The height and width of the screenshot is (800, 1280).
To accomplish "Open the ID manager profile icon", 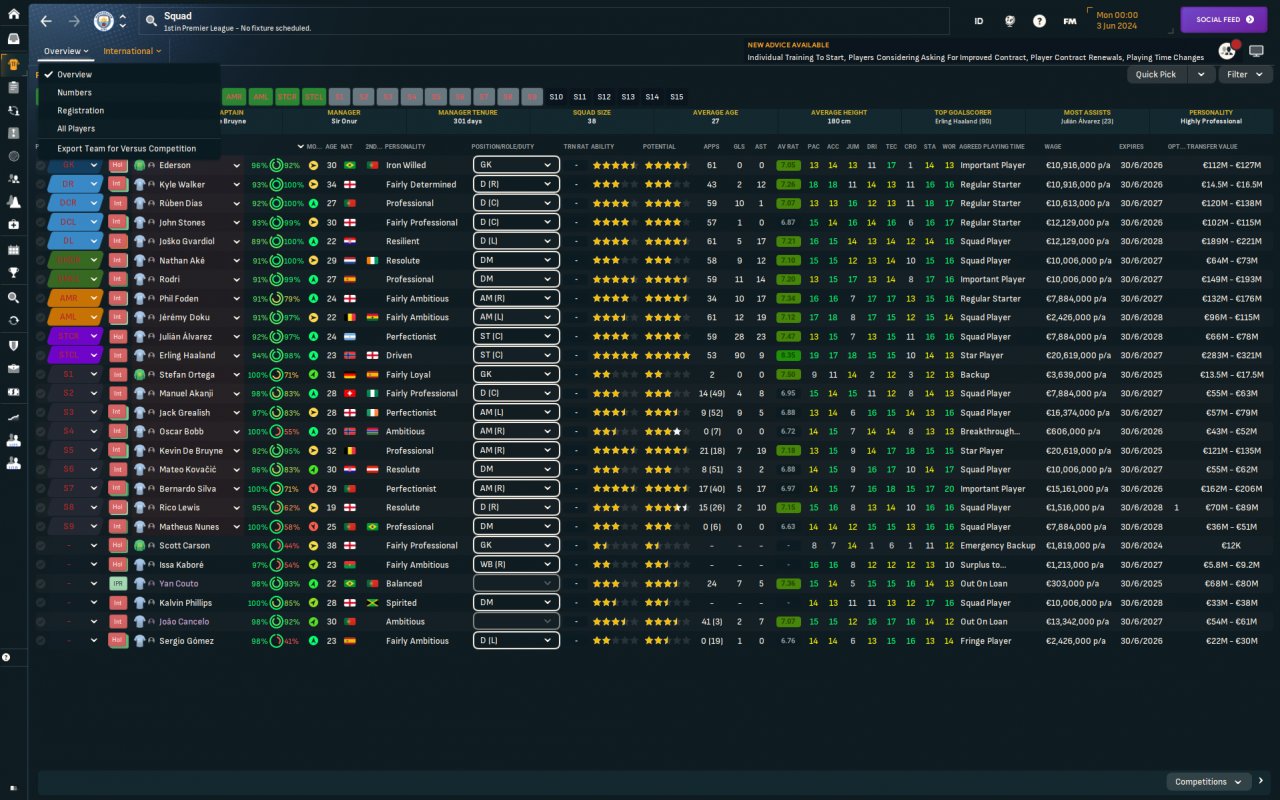I will (x=979, y=21).
